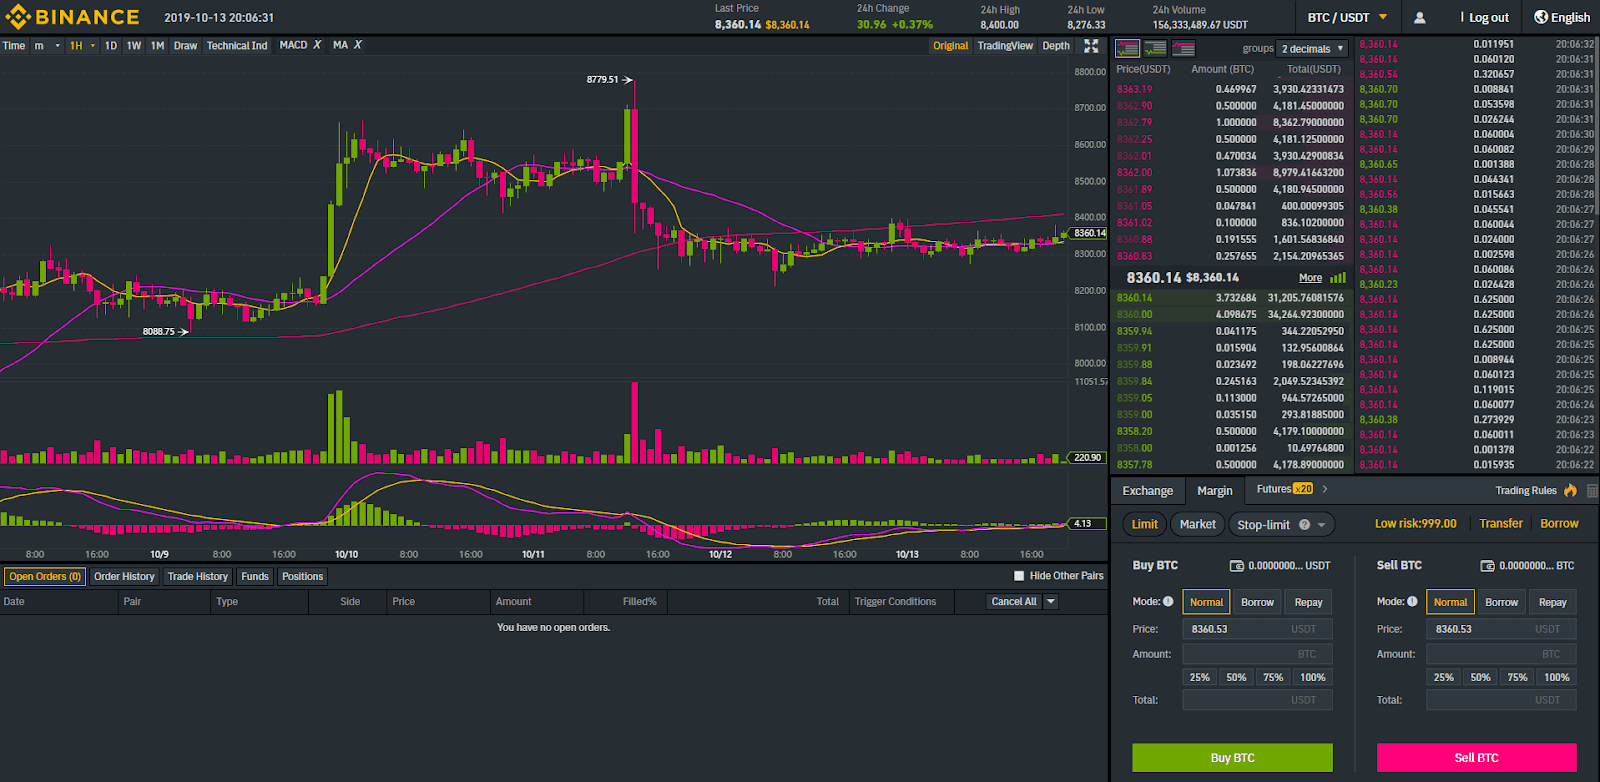Viewport: 1600px width, 782px height.
Task: Click the globe language icon
Action: pos(1541,17)
